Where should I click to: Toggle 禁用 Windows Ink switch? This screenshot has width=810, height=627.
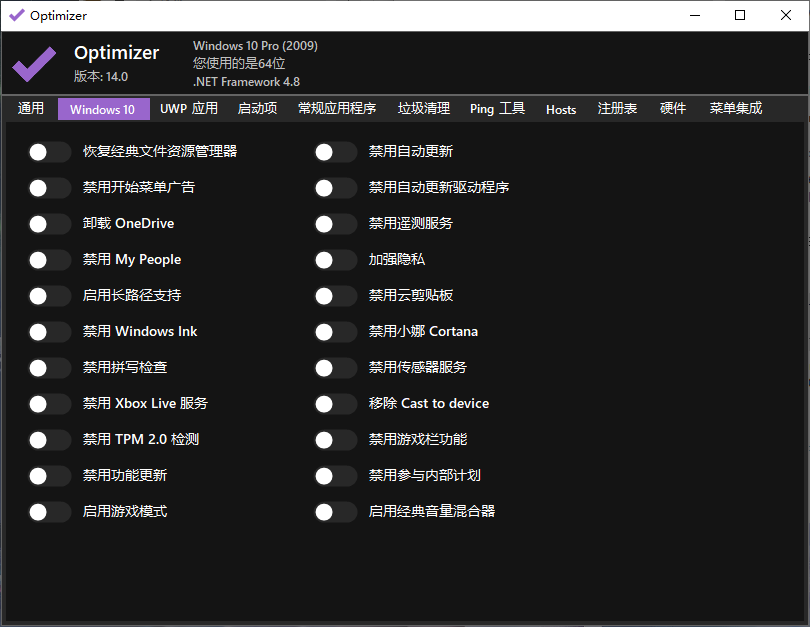tap(50, 332)
